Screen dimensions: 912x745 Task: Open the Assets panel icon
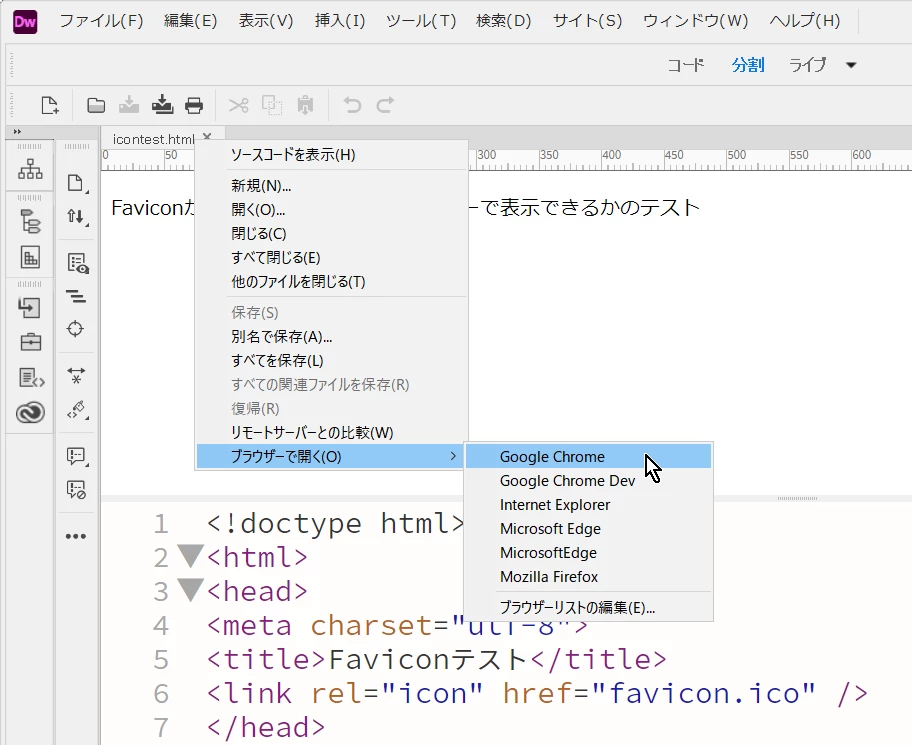(30, 257)
